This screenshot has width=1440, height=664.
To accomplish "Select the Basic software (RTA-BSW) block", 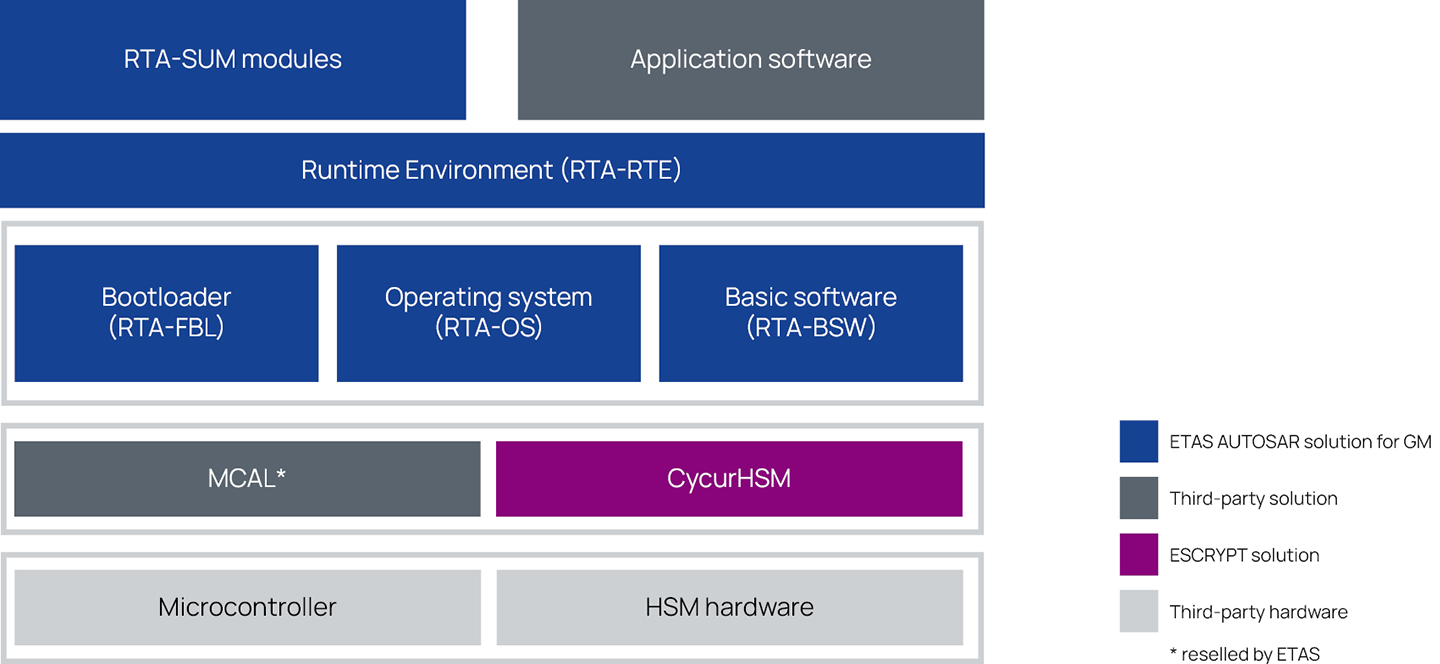I will [811, 313].
